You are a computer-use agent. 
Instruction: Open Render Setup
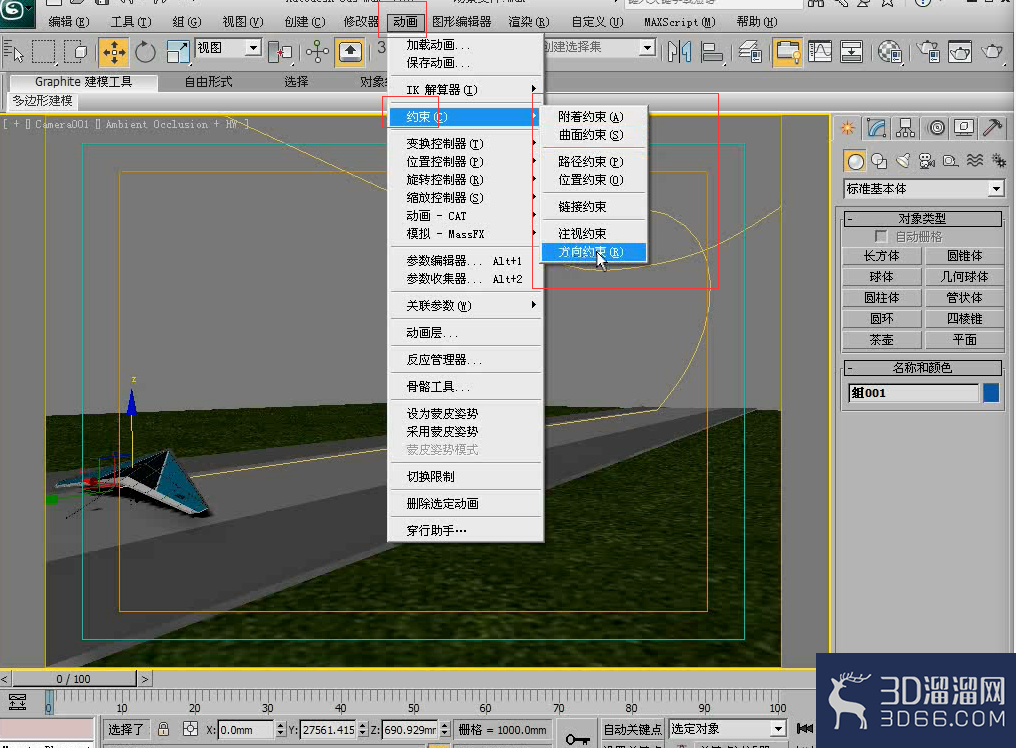[928, 52]
